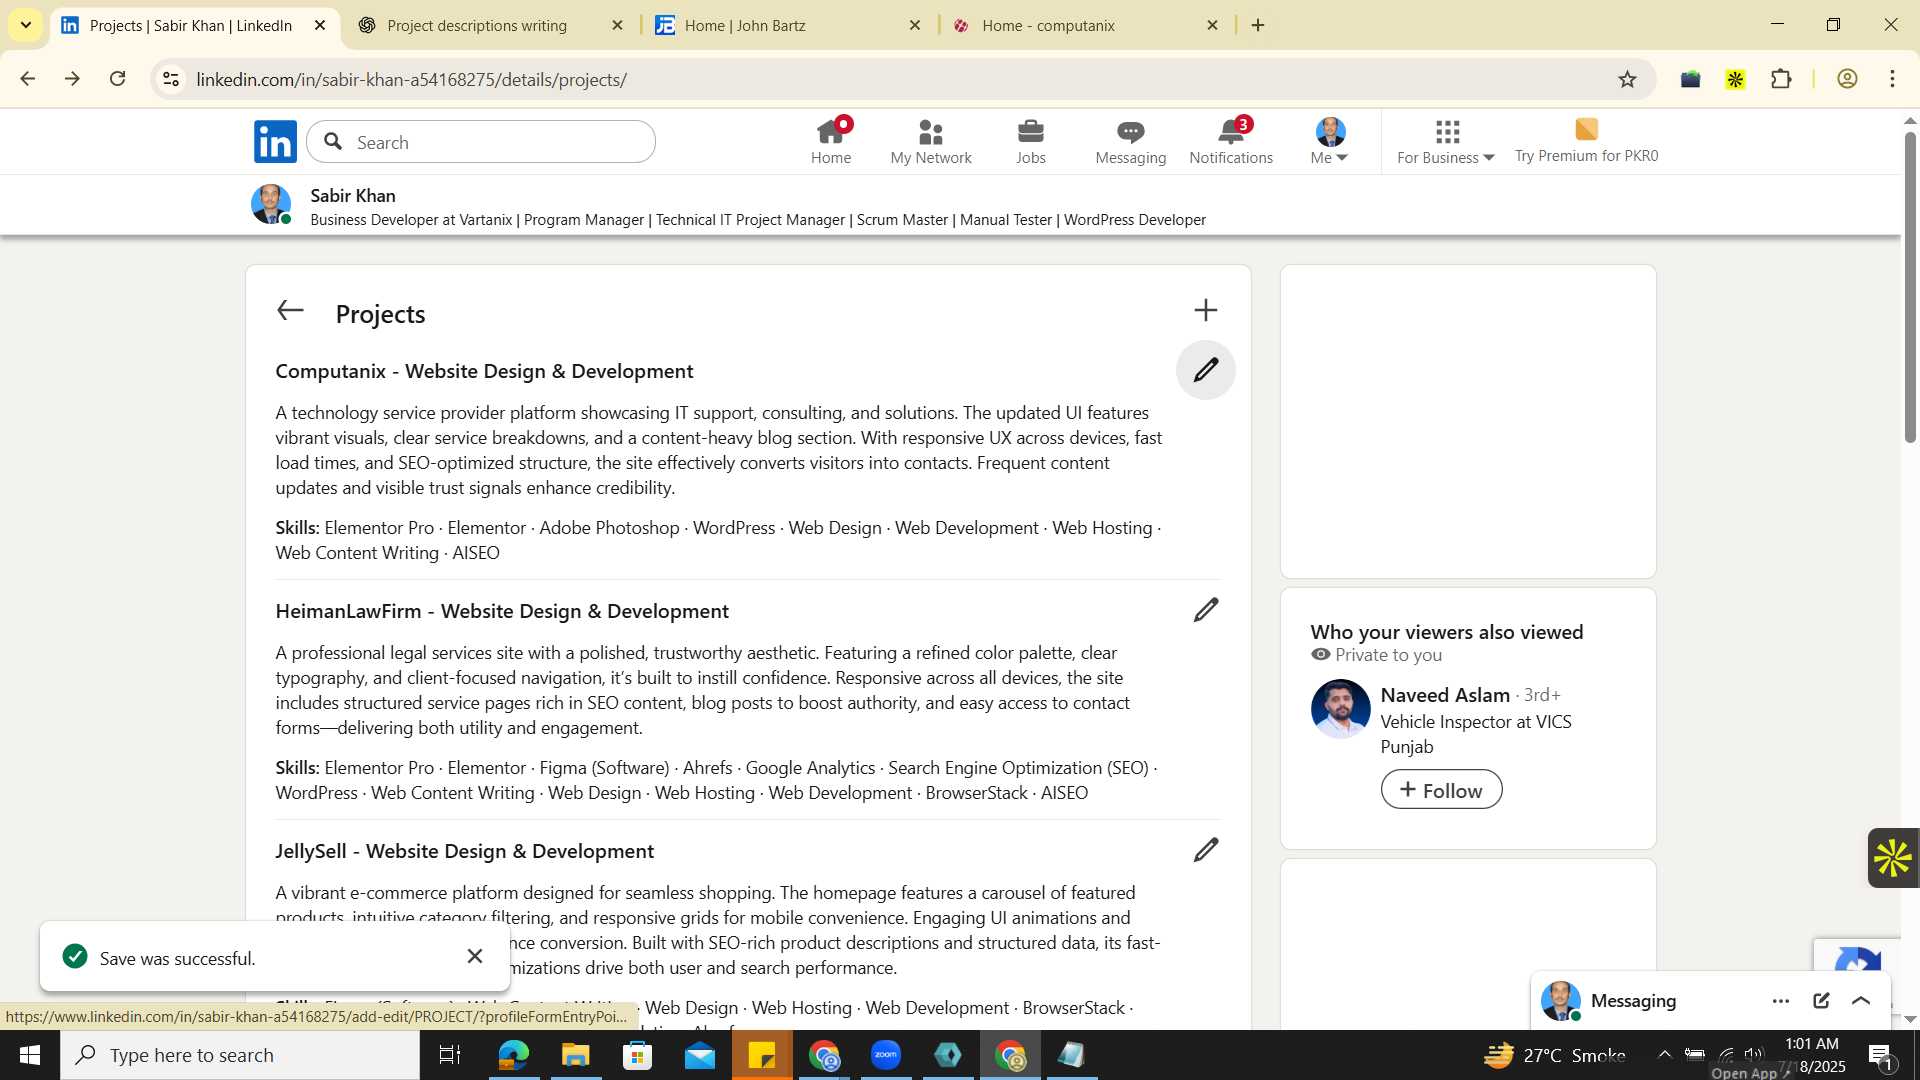
Task: Open Computanix - Website Design & Development title
Action: (484, 371)
